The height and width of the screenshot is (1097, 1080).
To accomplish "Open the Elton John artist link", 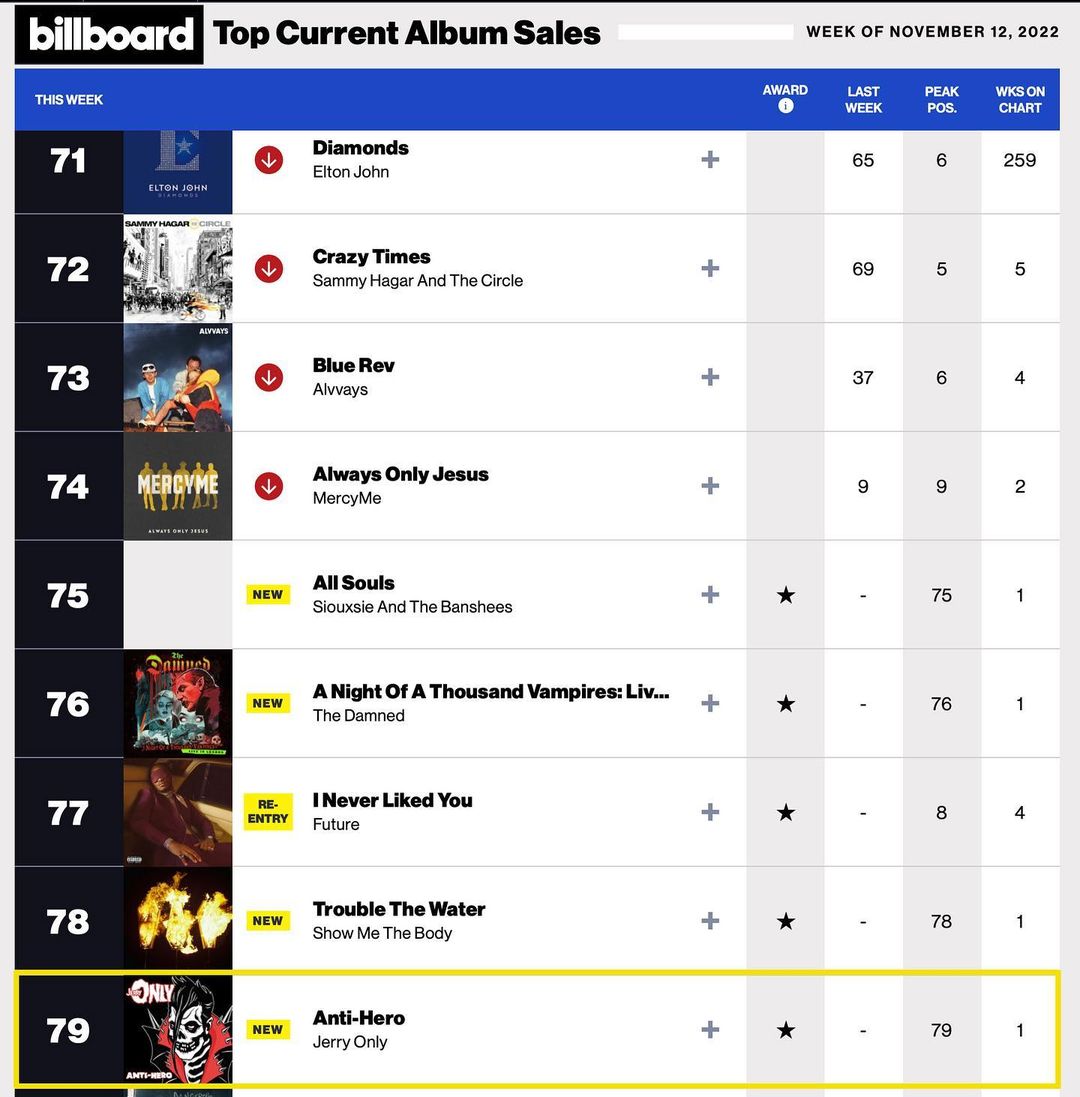I will click(x=350, y=172).
